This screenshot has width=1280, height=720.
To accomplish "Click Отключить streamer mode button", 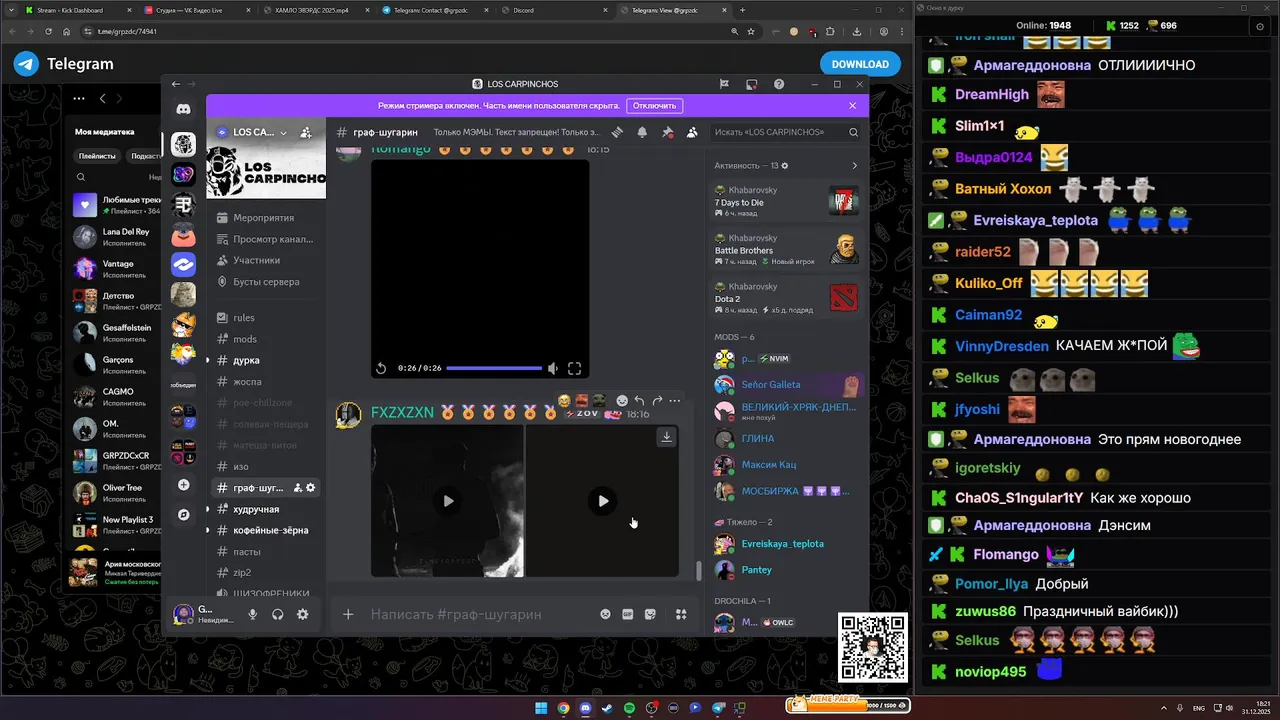I will point(655,105).
